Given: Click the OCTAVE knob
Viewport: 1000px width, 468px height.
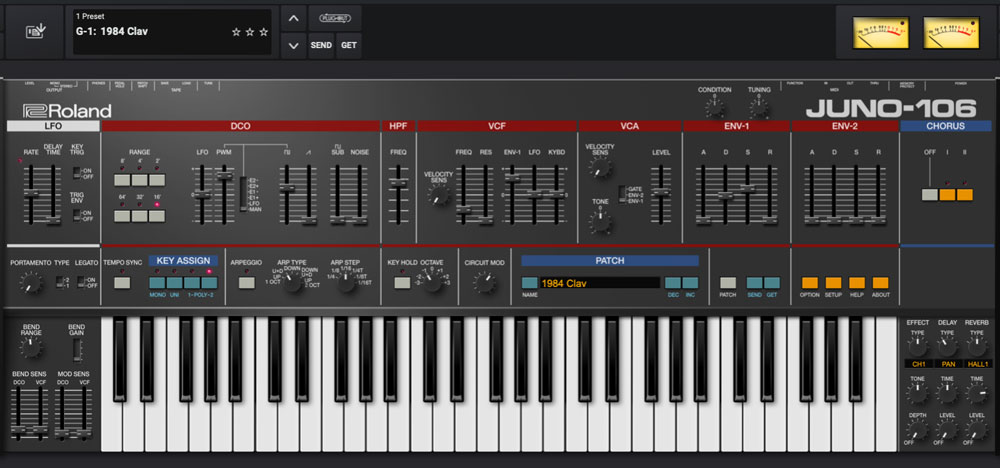Looking at the screenshot, I should [432, 282].
